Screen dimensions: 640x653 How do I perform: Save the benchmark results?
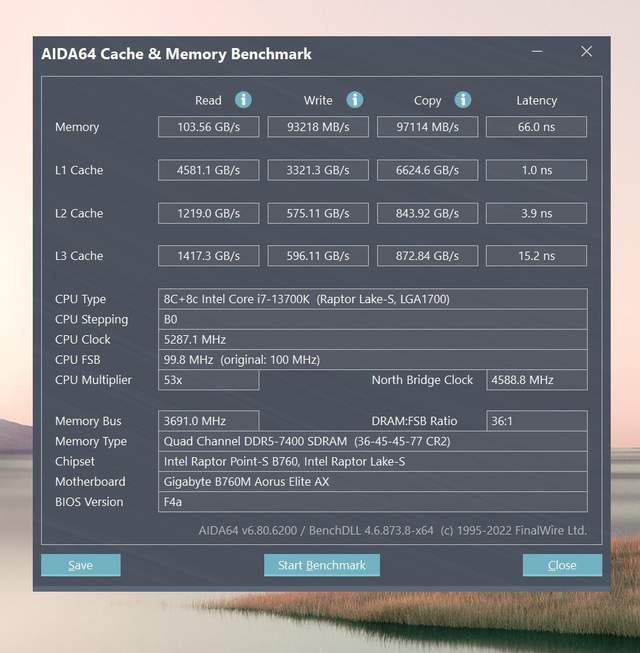pos(81,565)
